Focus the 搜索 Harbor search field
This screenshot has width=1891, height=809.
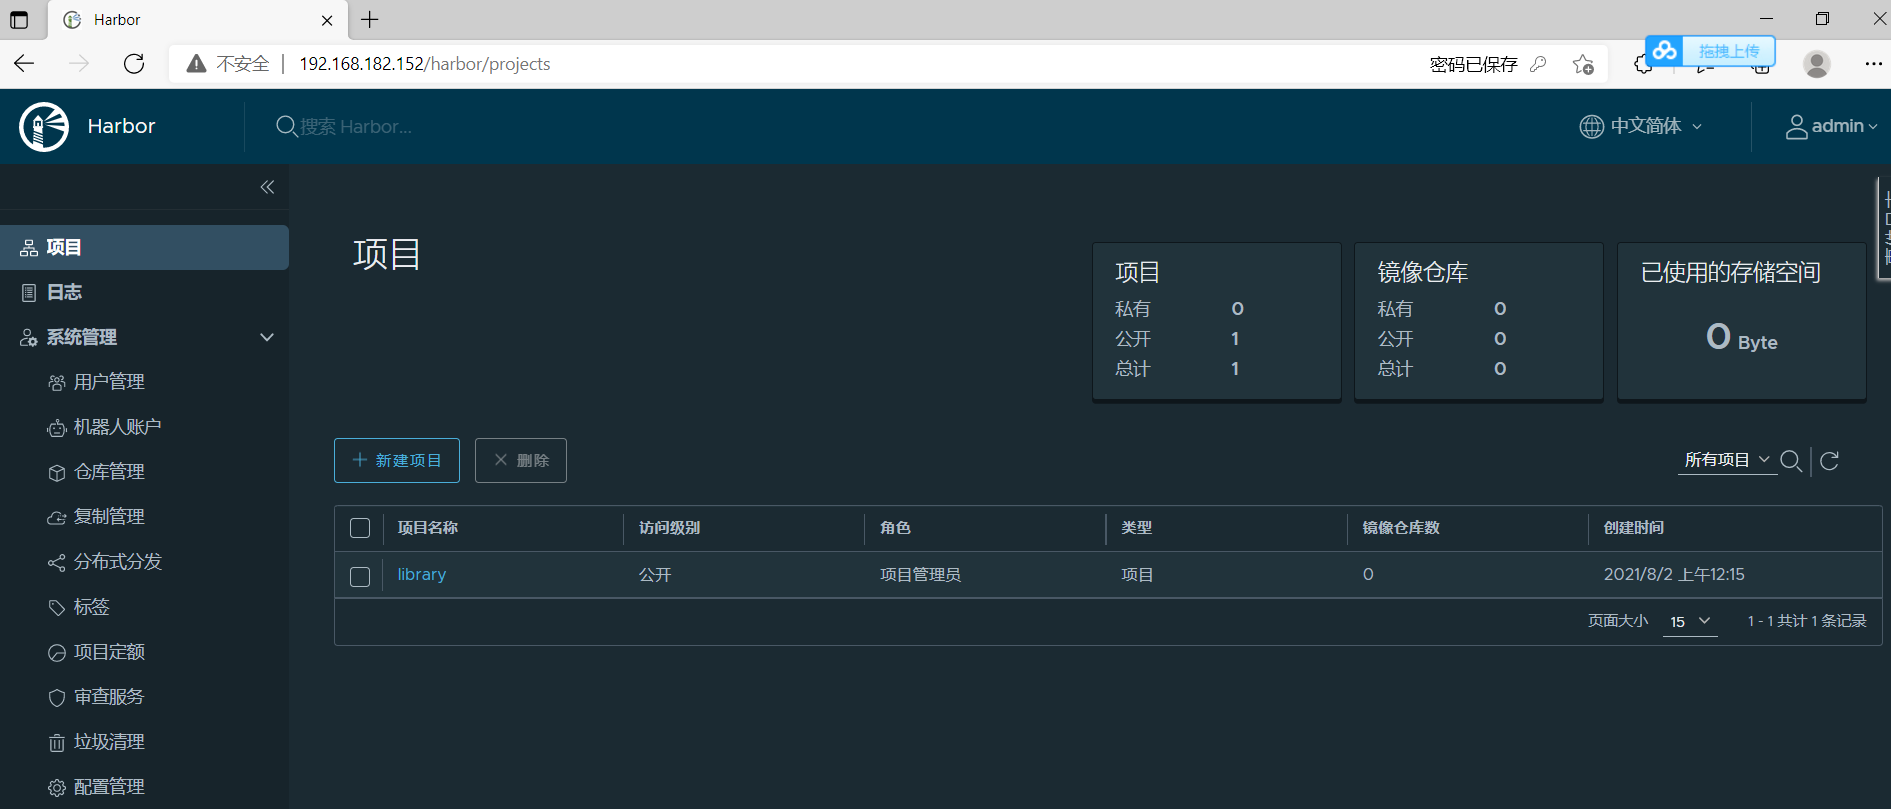pos(356,126)
